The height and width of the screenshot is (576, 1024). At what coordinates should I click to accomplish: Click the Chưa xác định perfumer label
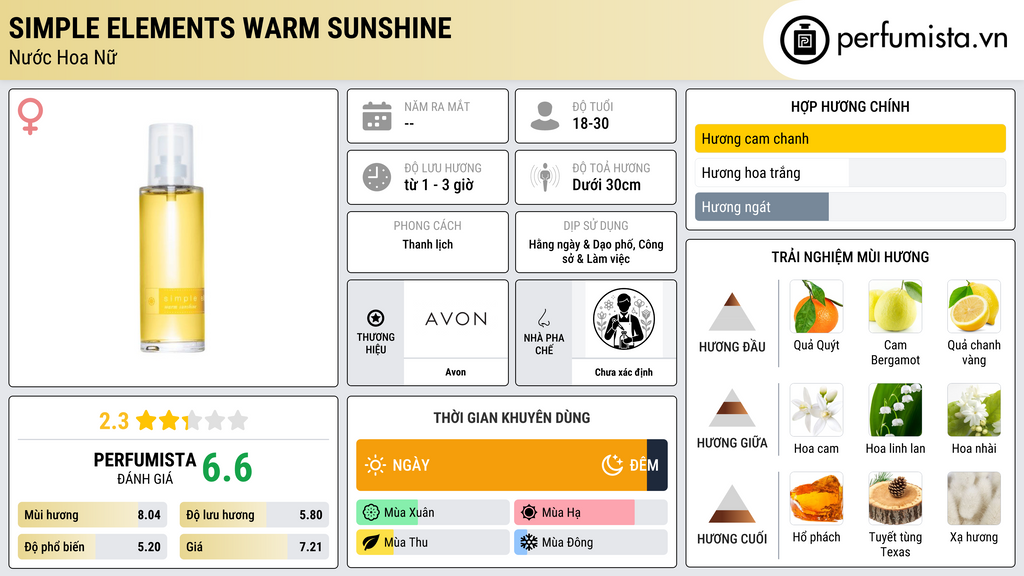click(624, 372)
